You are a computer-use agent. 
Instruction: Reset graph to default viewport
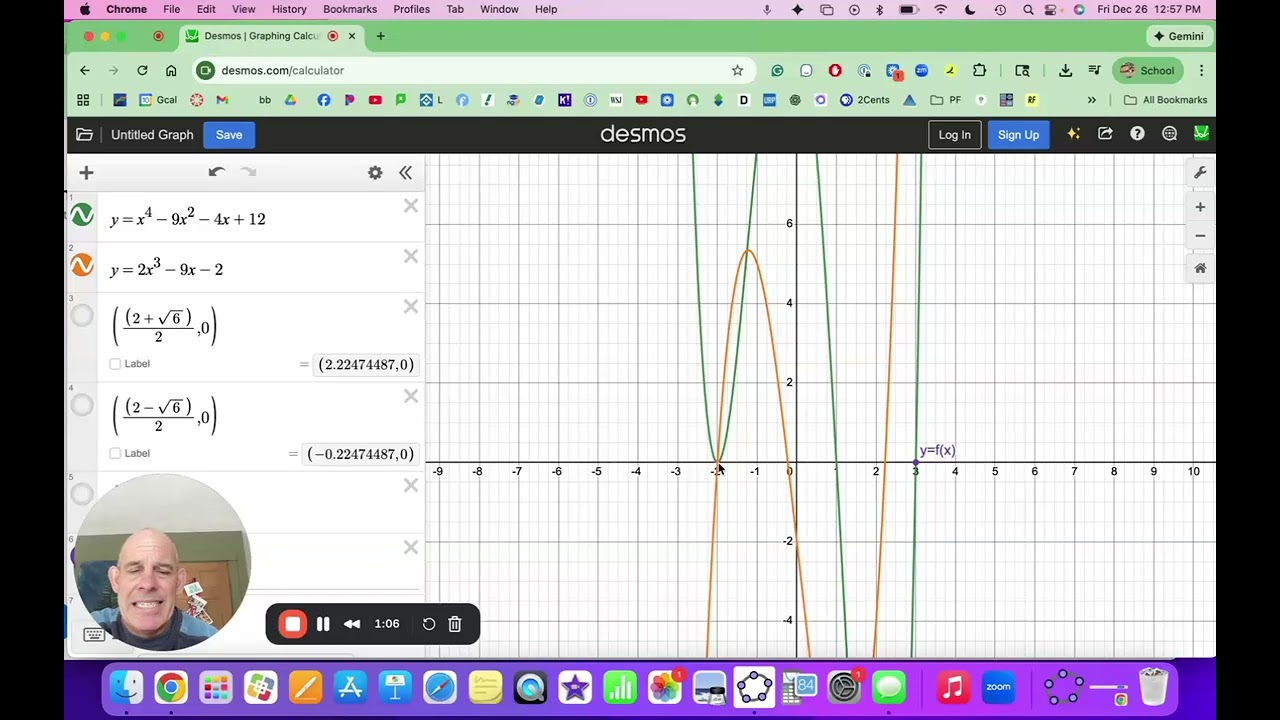(x=1200, y=268)
